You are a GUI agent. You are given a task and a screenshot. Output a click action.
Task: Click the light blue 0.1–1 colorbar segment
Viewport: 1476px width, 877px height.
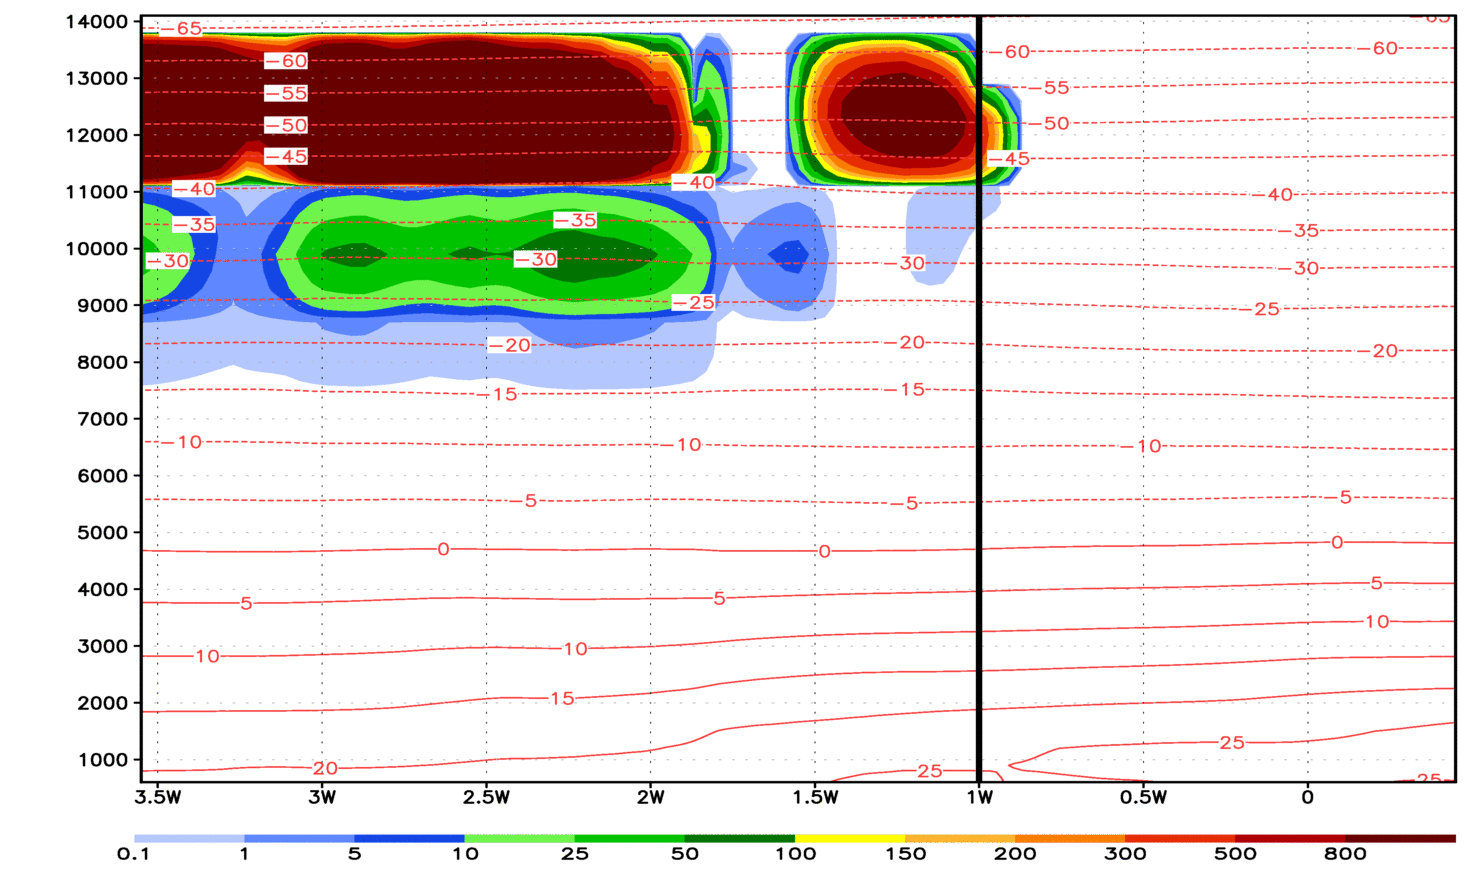tap(189, 838)
